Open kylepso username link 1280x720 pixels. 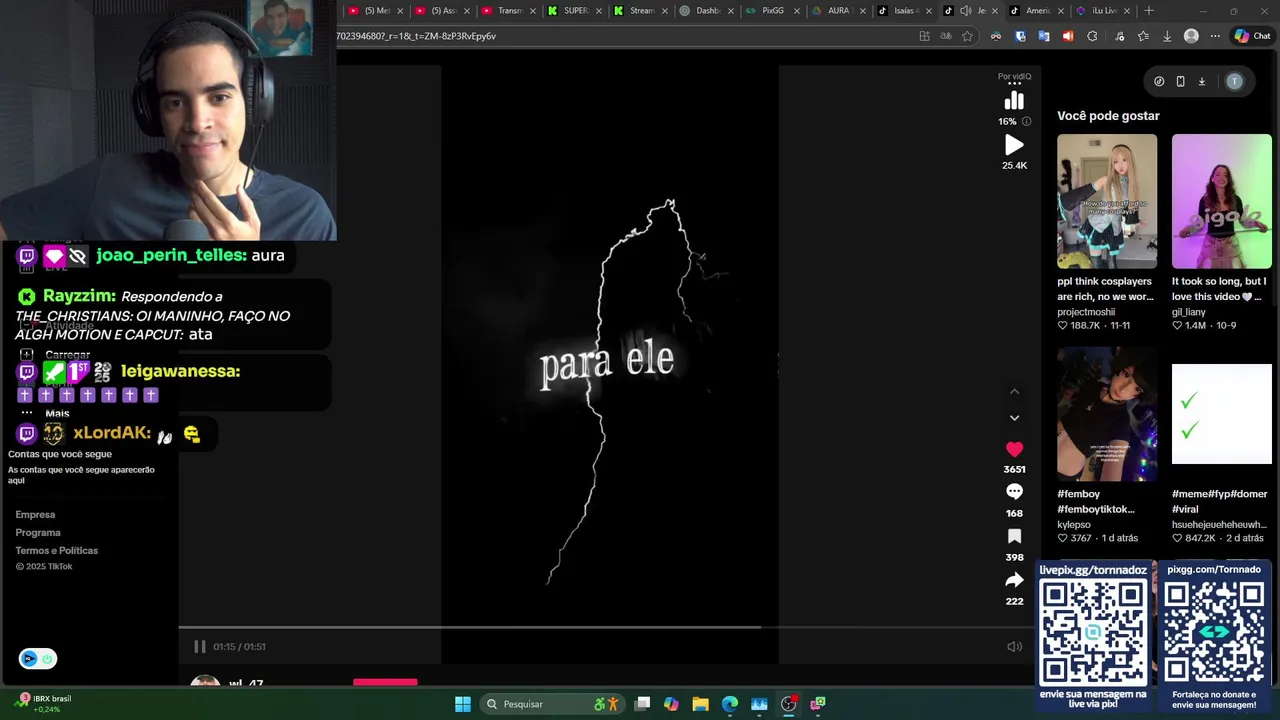pos(1074,525)
